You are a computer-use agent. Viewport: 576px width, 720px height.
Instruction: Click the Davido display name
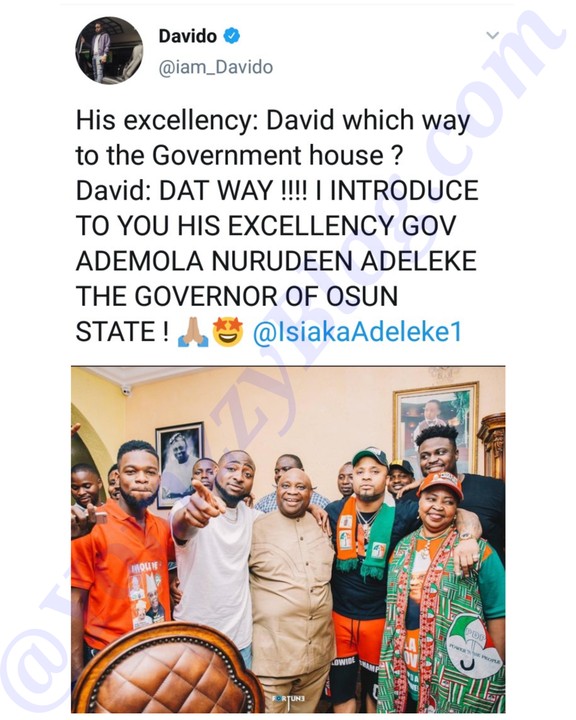pos(187,36)
